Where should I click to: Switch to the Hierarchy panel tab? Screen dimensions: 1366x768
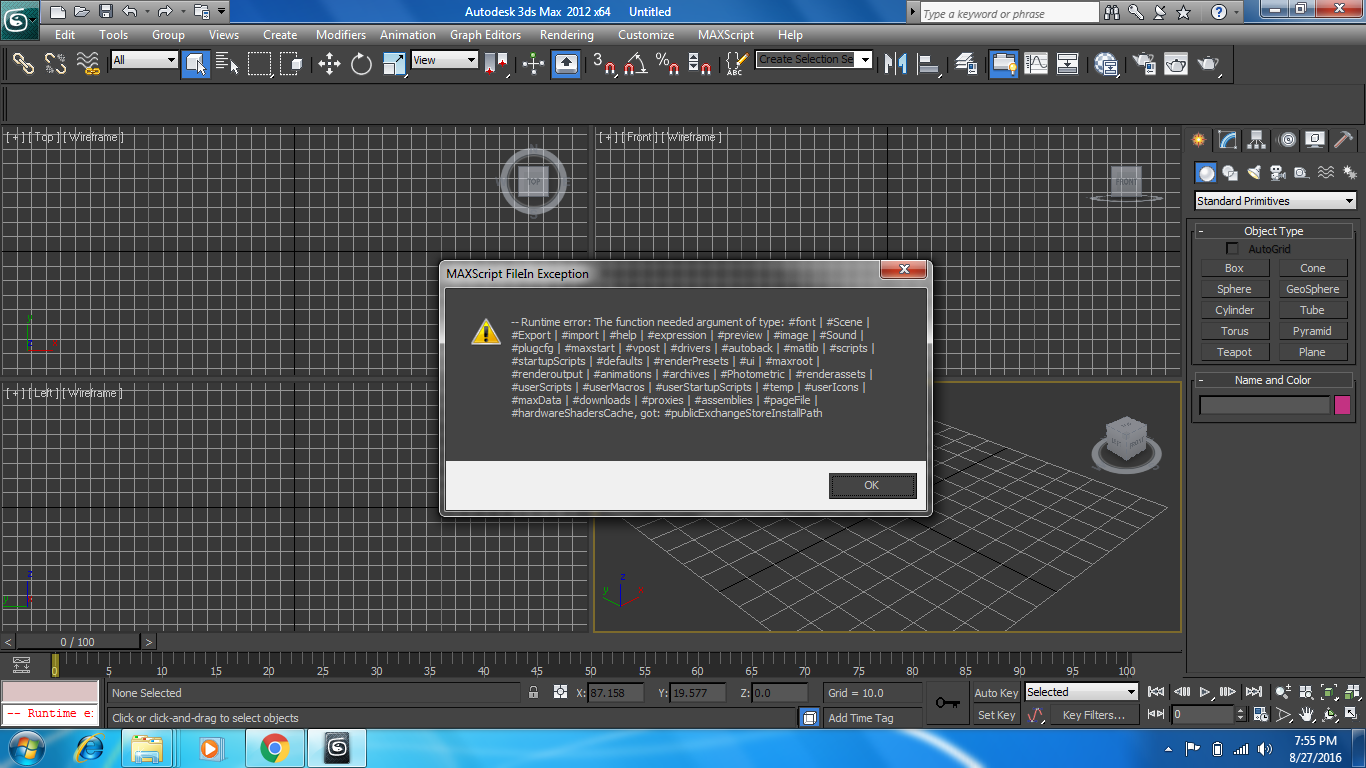1257,140
